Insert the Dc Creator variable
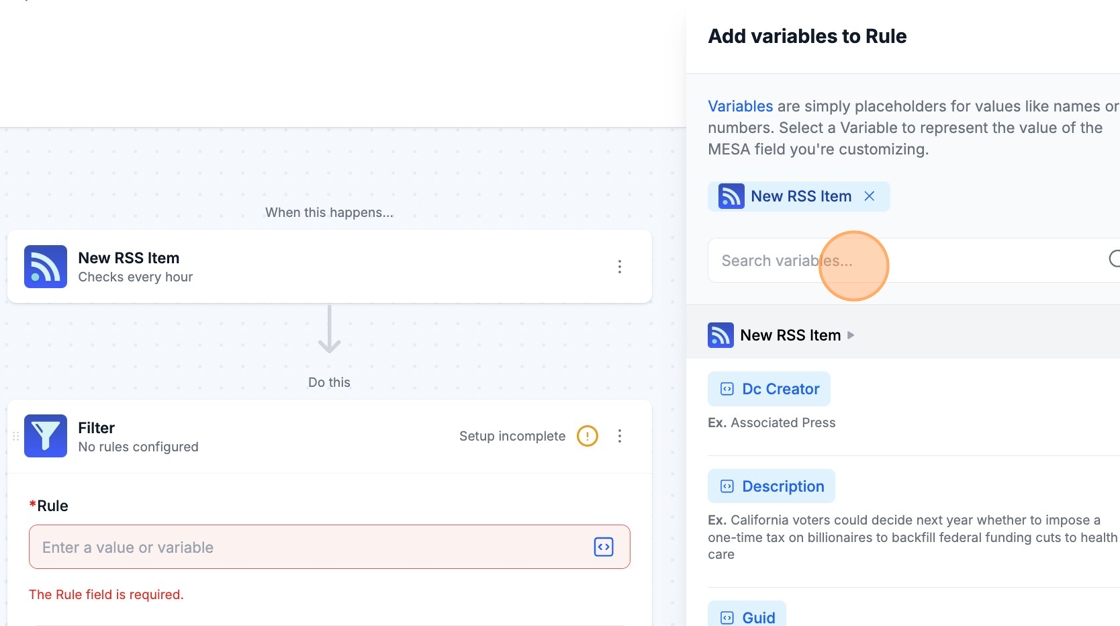The image size is (1120, 626). 769,389
